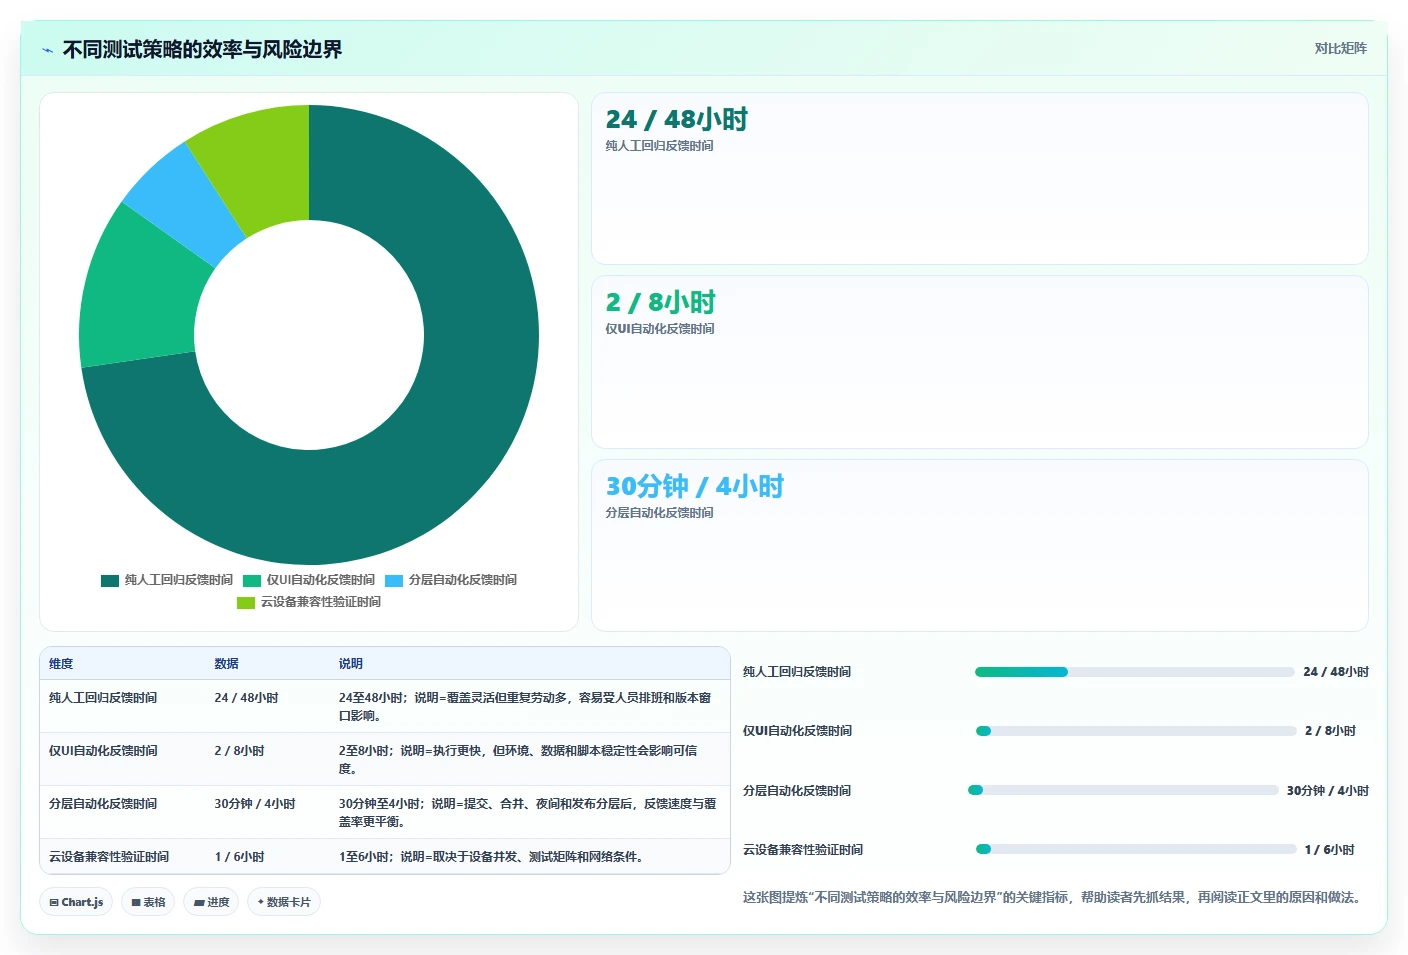Click the description starting 2至8小时
The image size is (1408, 955).
(x=518, y=760)
